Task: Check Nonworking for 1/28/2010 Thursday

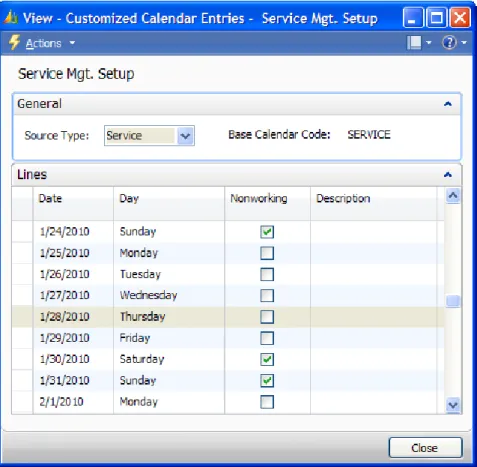Action: (267, 317)
